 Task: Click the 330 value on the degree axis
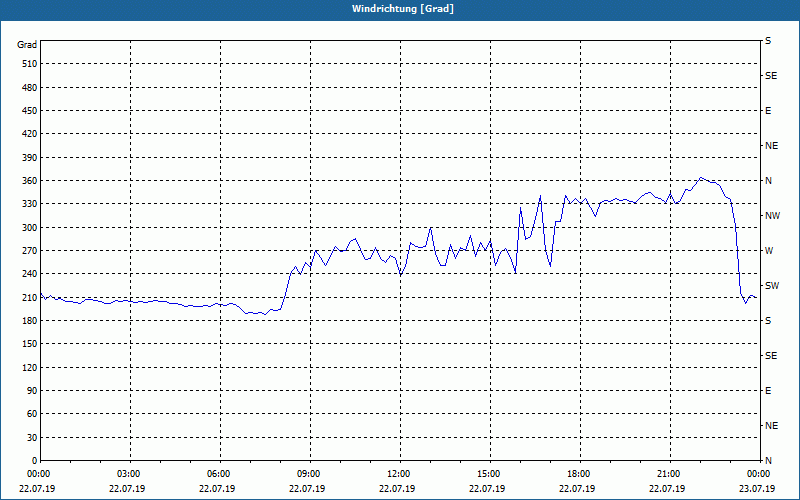pyautogui.click(x=29, y=204)
